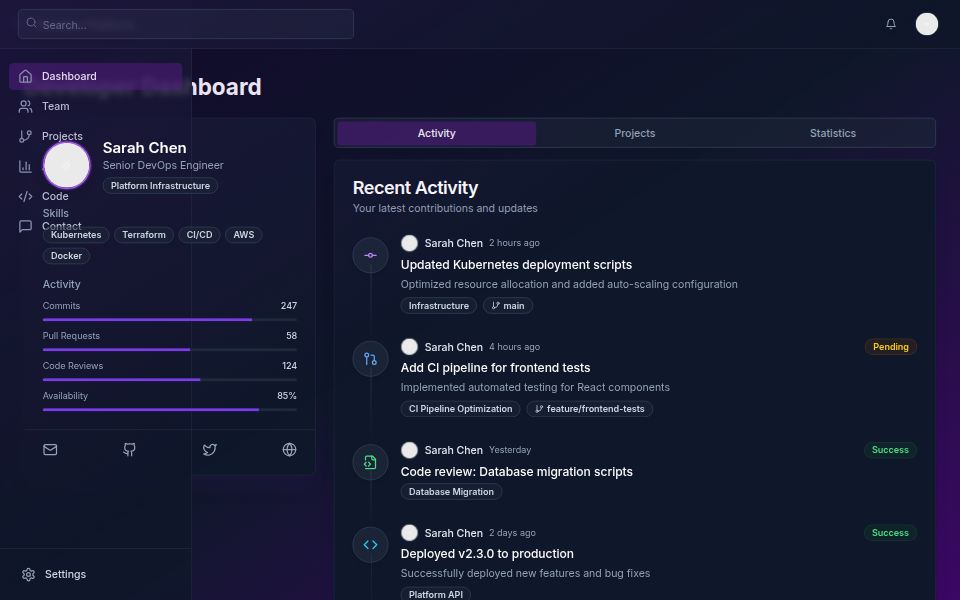Click the Kubernetes skill tag

[x=76, y=235]
